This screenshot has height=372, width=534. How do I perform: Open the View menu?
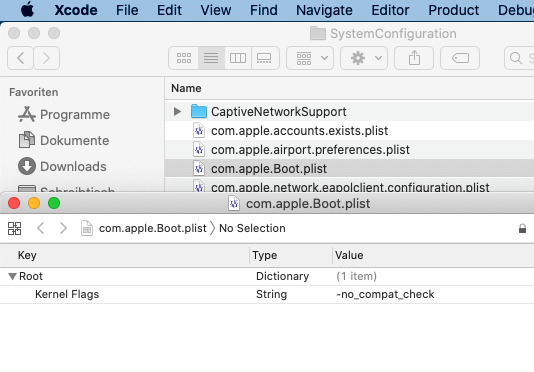(216, 10)
